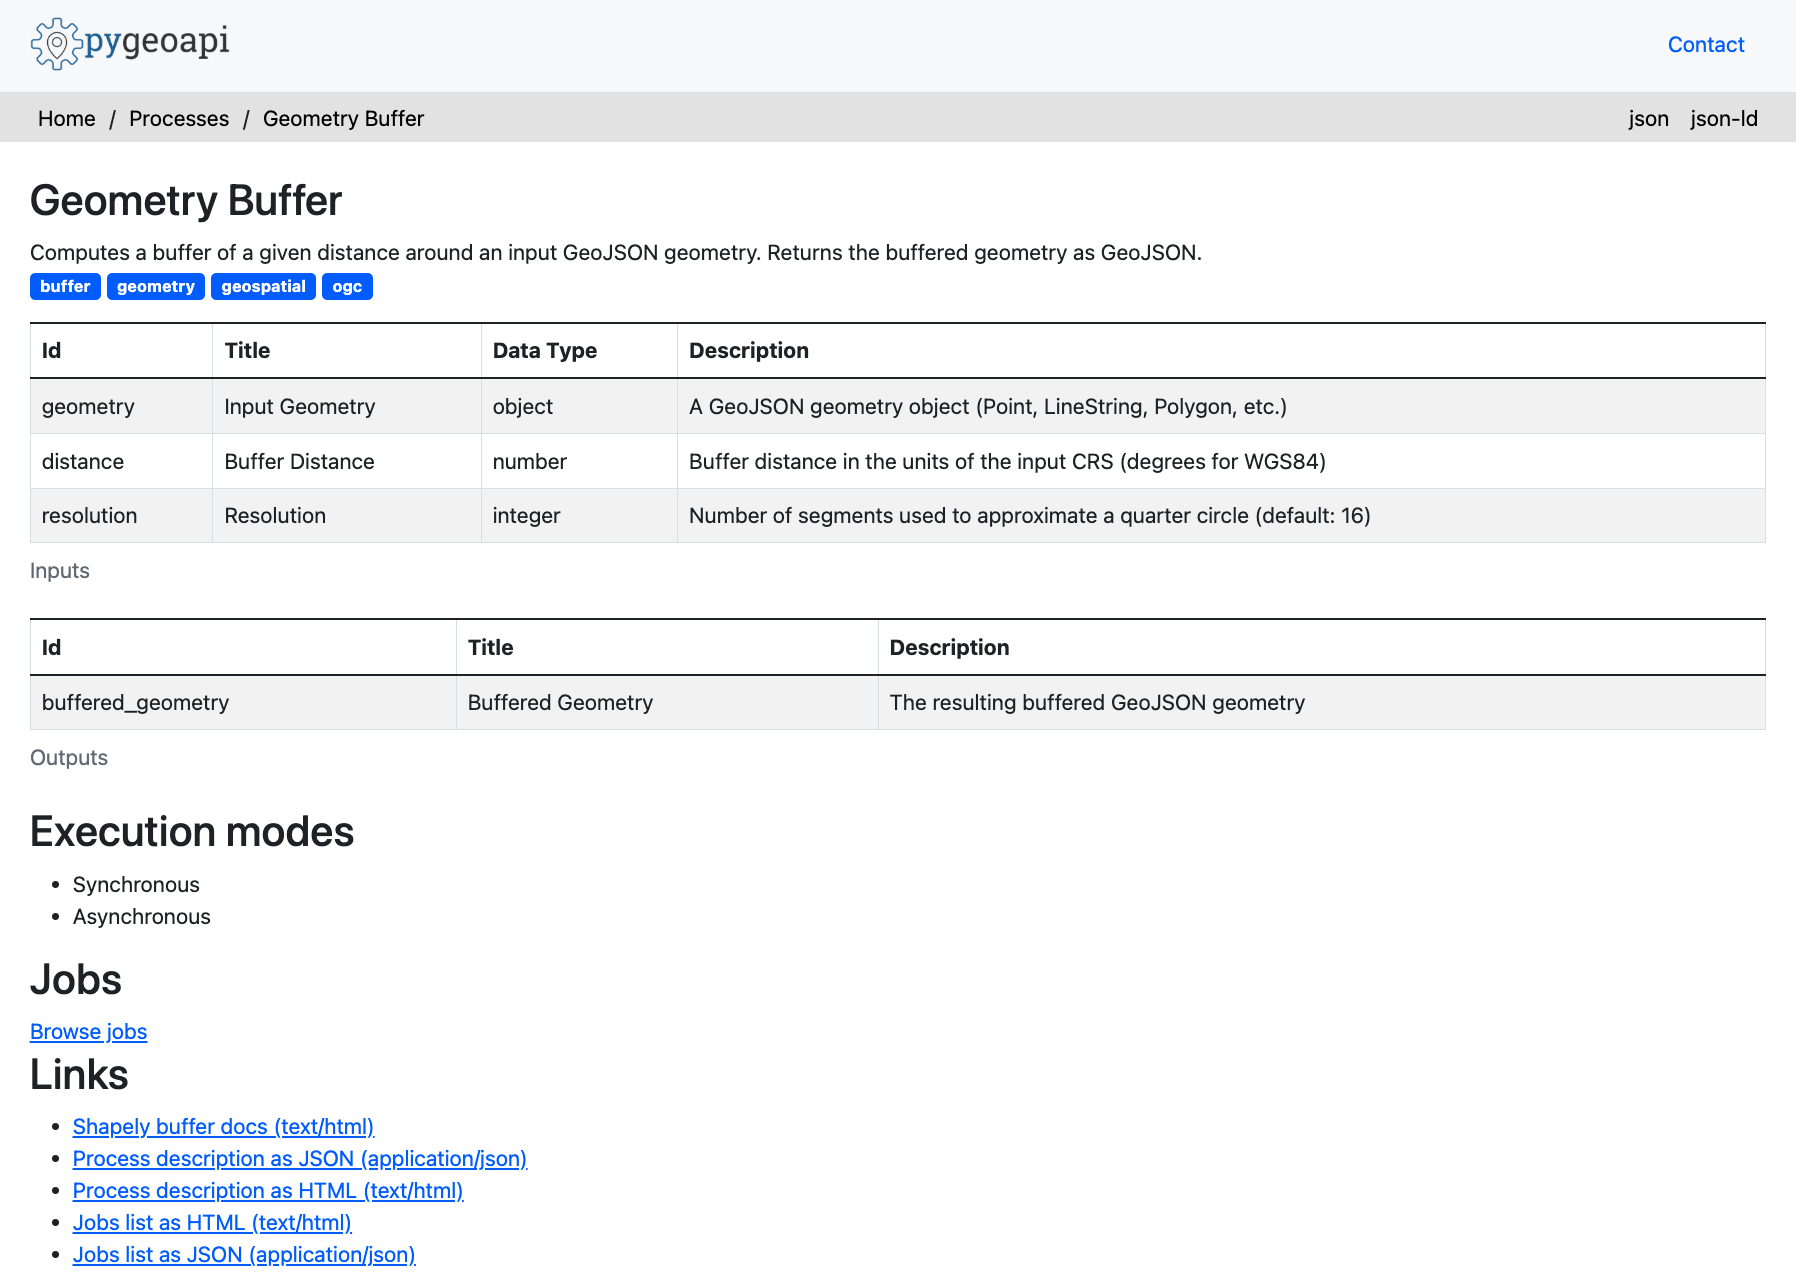
Task: Click the distance input id cell
Action: coord(83,462)
